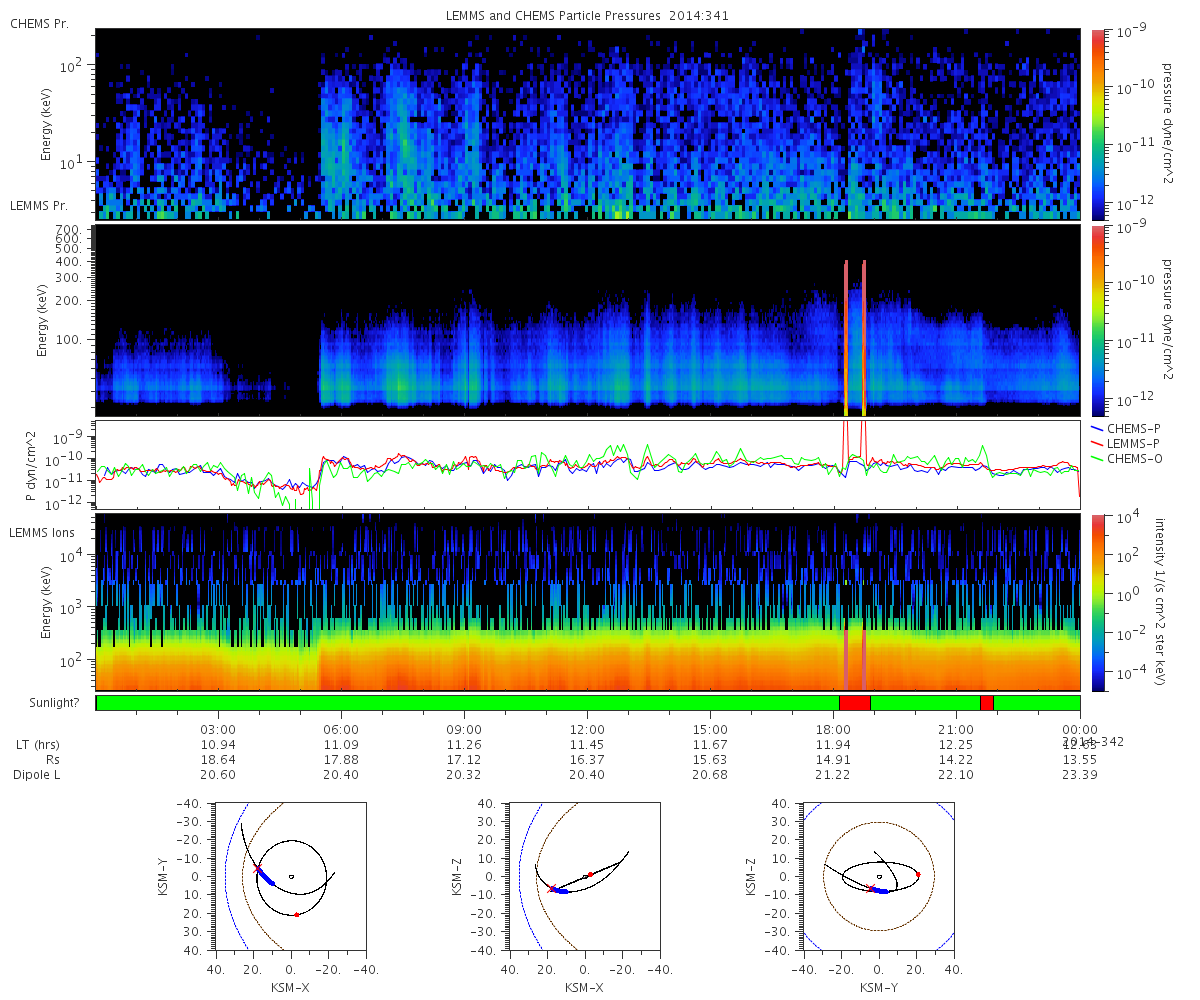Screen dimensions: 1200x1000
Task: Click the Rs value 18.64
Action: point(218,760)
